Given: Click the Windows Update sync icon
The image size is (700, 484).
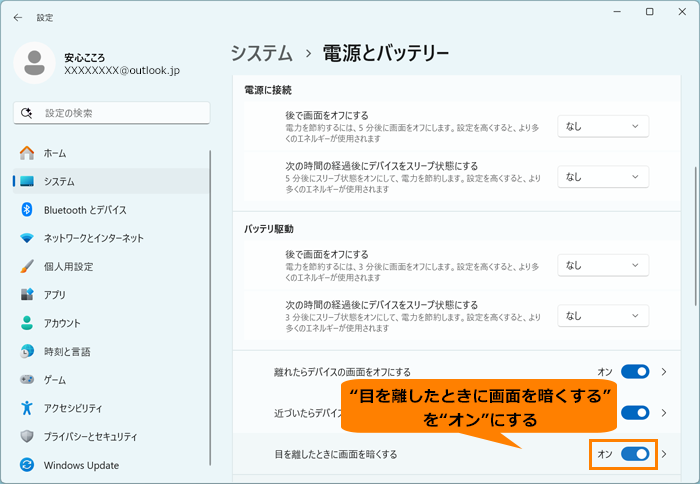Looking at the screenshot, I should coord(27,465).
